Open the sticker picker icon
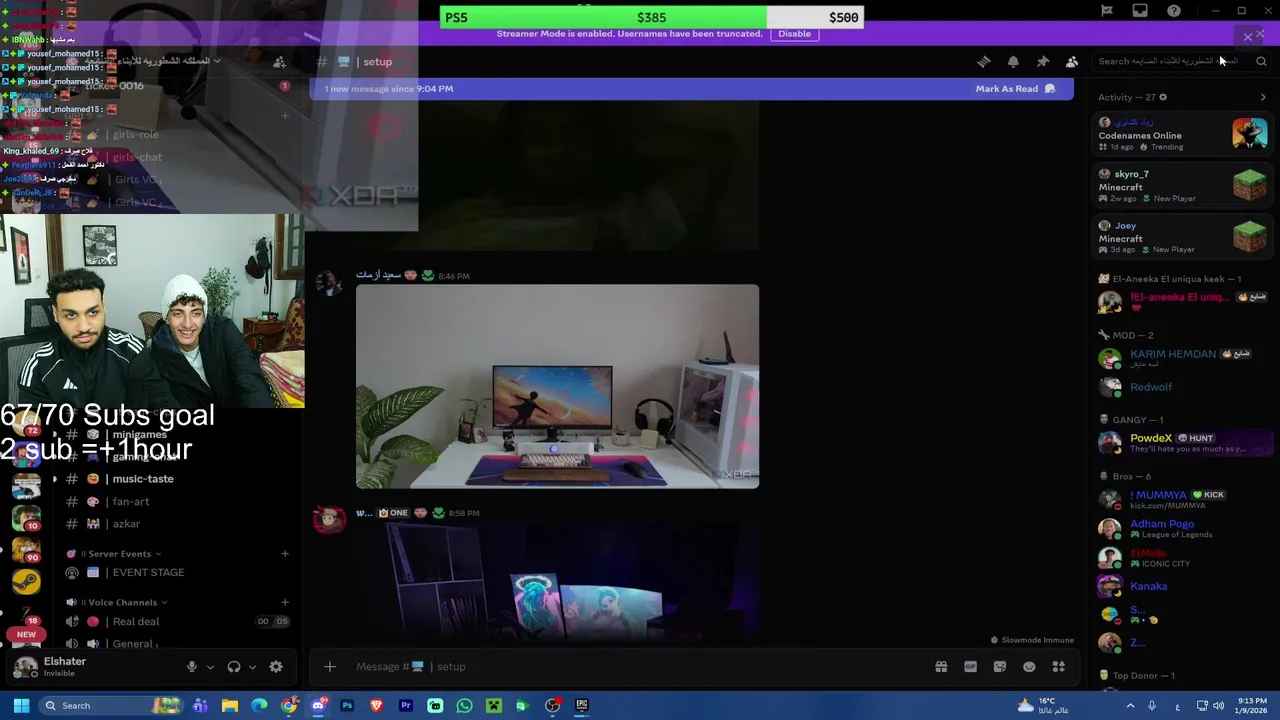The width and height of the screenshot is (1280, 720). 1000,667
